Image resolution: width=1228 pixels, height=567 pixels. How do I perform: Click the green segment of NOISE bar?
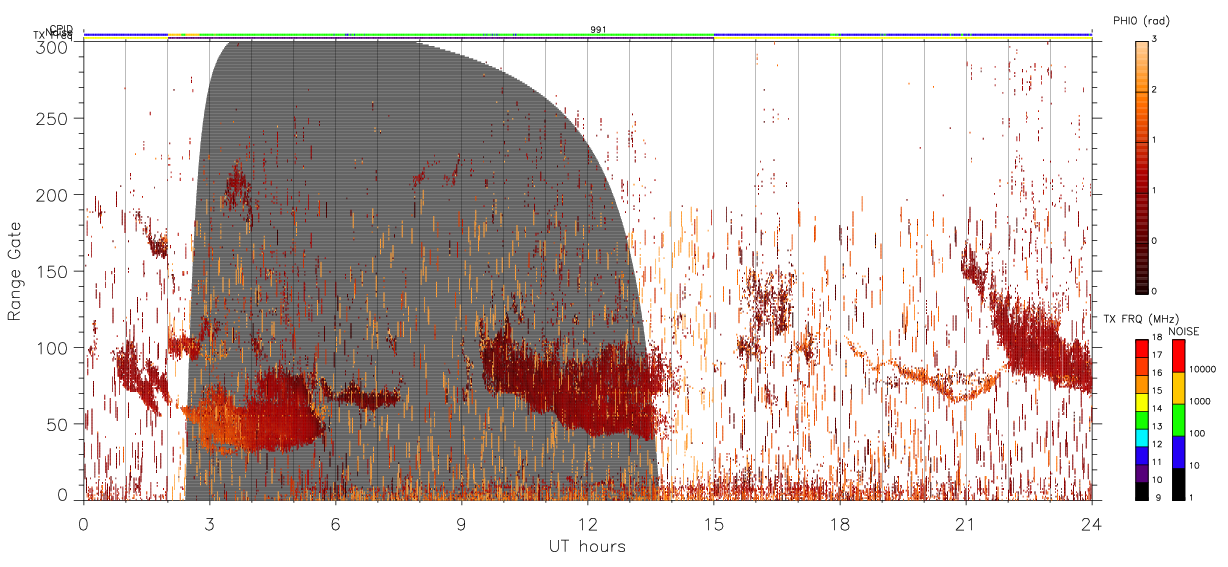pyautogui.click(x=1178, y=419)
